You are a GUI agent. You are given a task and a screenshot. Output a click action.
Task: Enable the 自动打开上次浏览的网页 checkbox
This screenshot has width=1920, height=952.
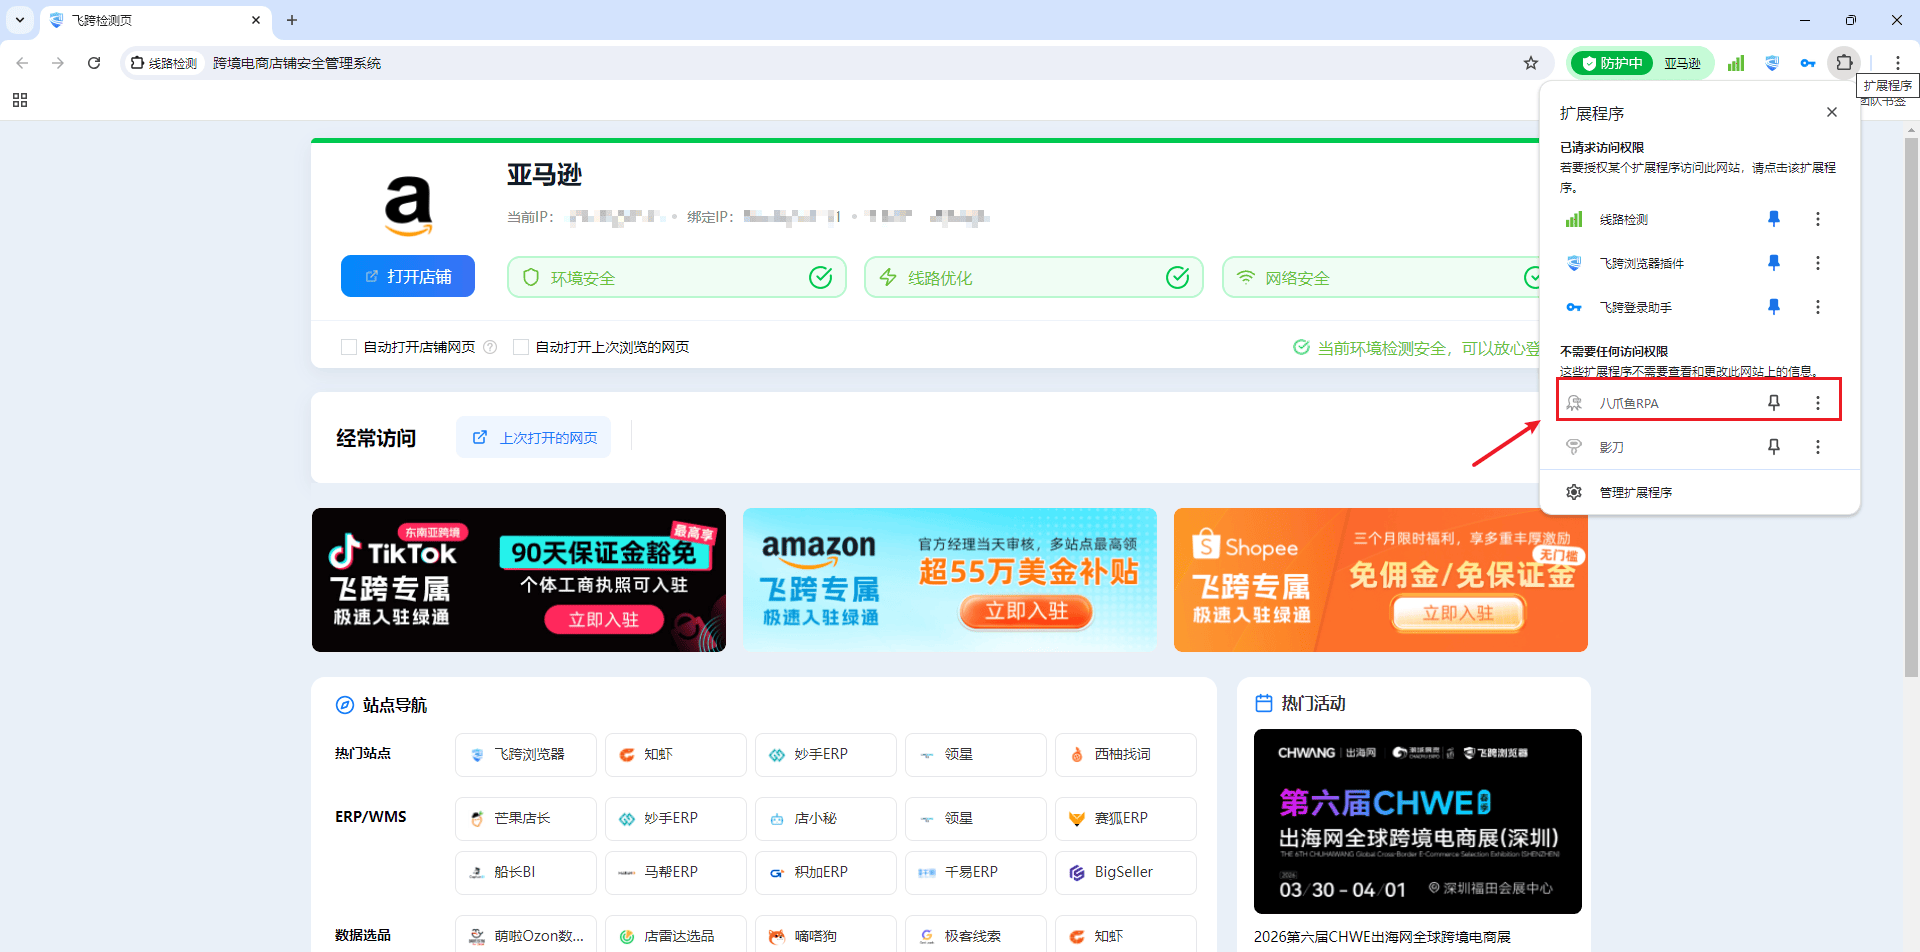tap(521, 347)
